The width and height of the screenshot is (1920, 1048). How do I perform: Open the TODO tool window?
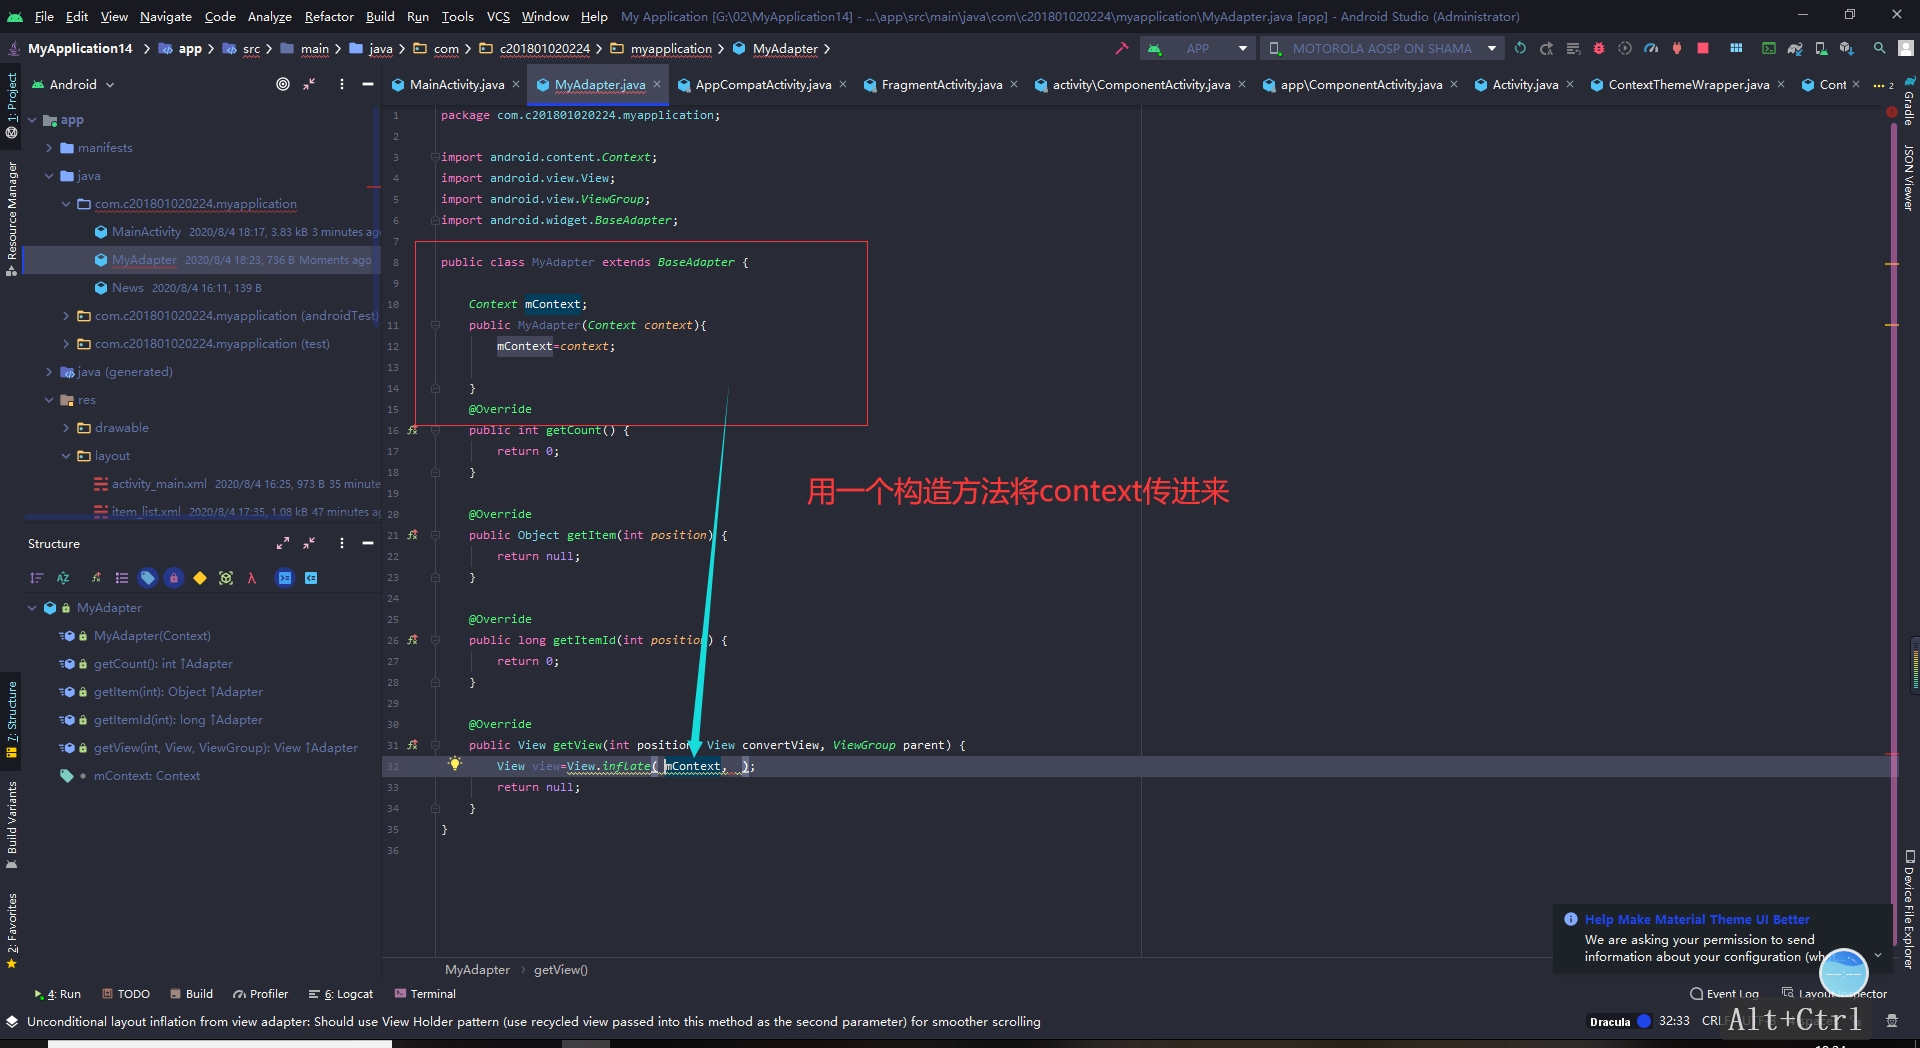pos(126,994)
